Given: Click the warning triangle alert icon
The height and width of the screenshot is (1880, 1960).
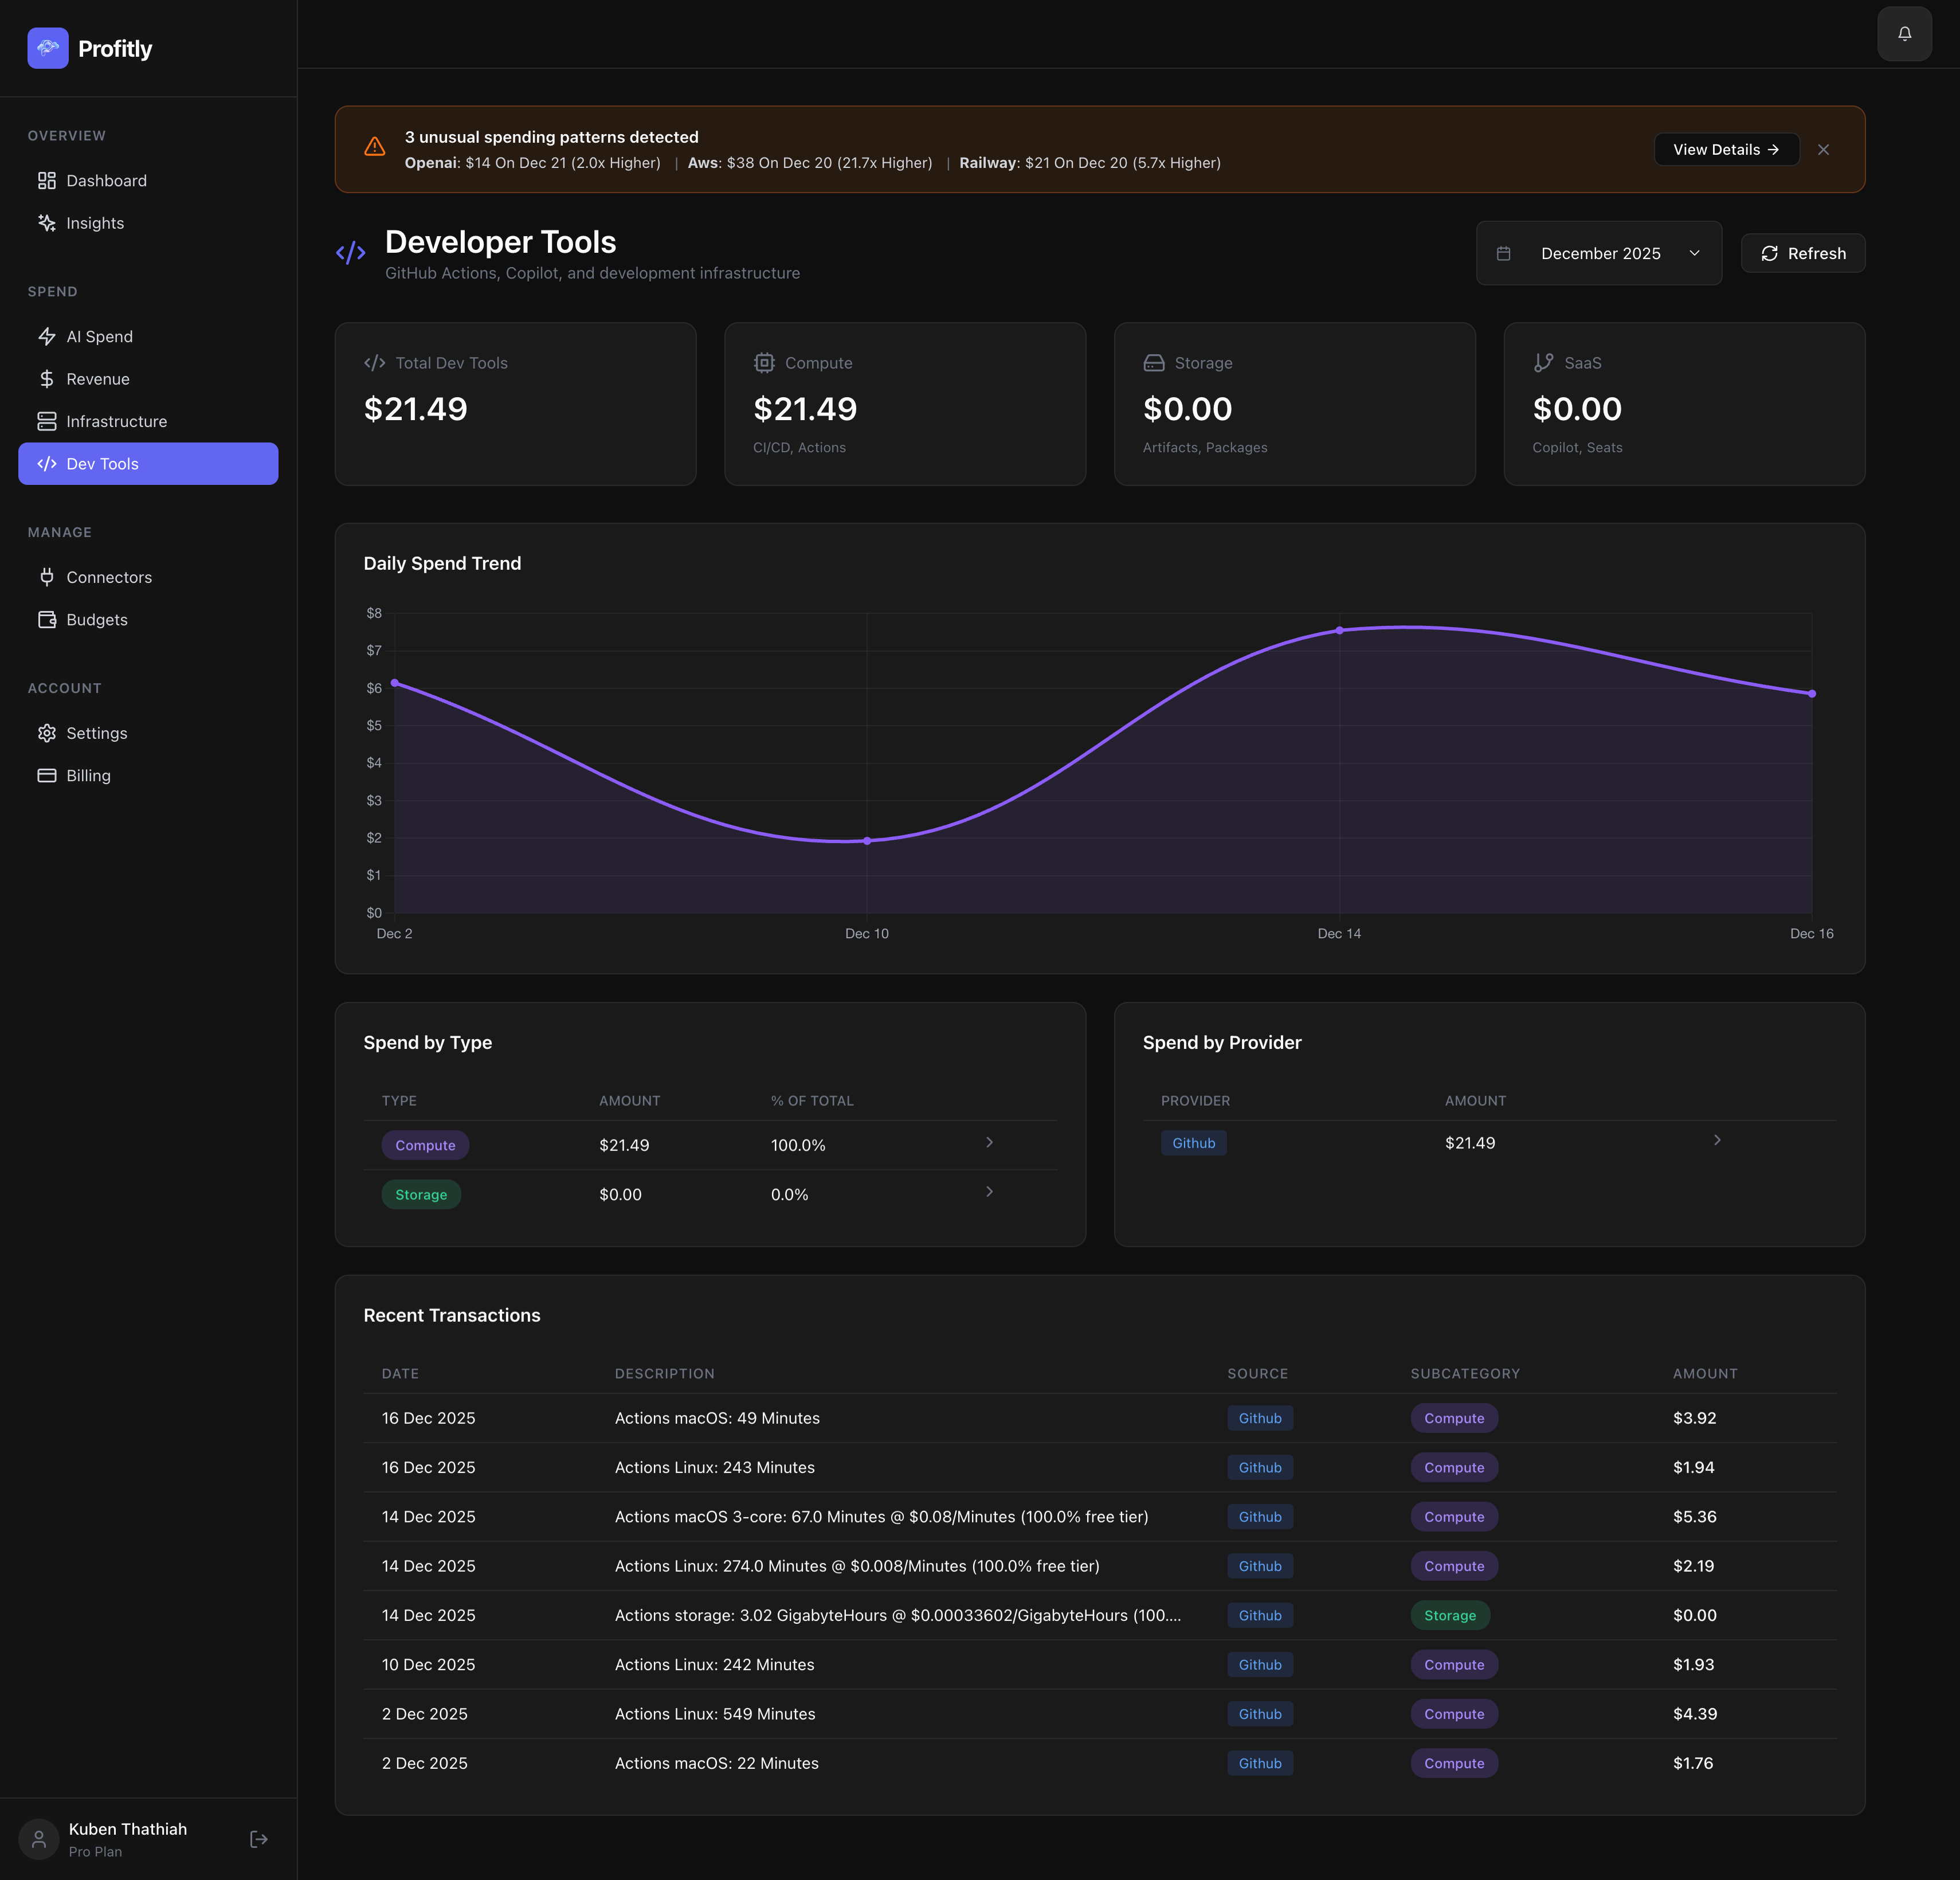Looking at the screenshot, I should [375, 148].
